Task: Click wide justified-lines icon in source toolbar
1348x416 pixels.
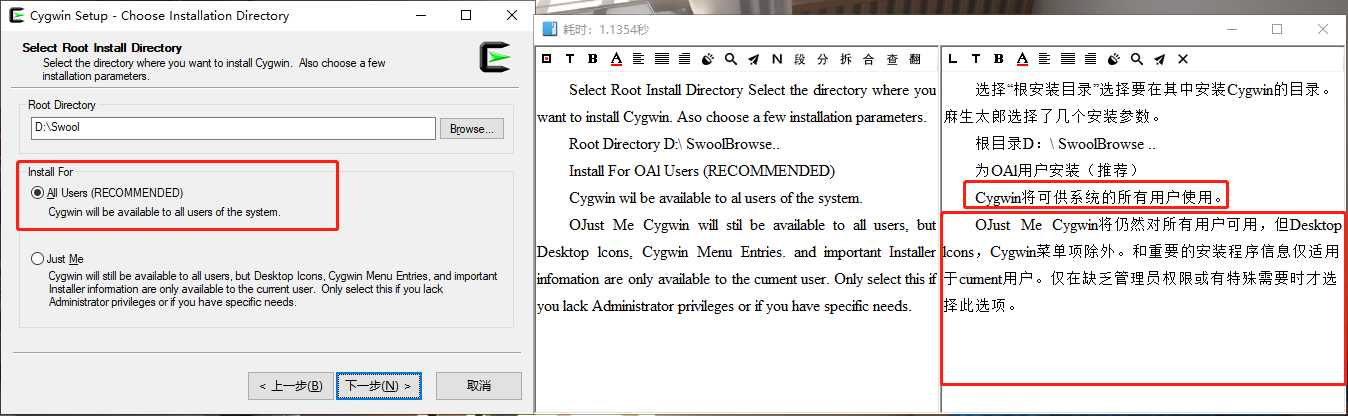Action: pos(662,59)
